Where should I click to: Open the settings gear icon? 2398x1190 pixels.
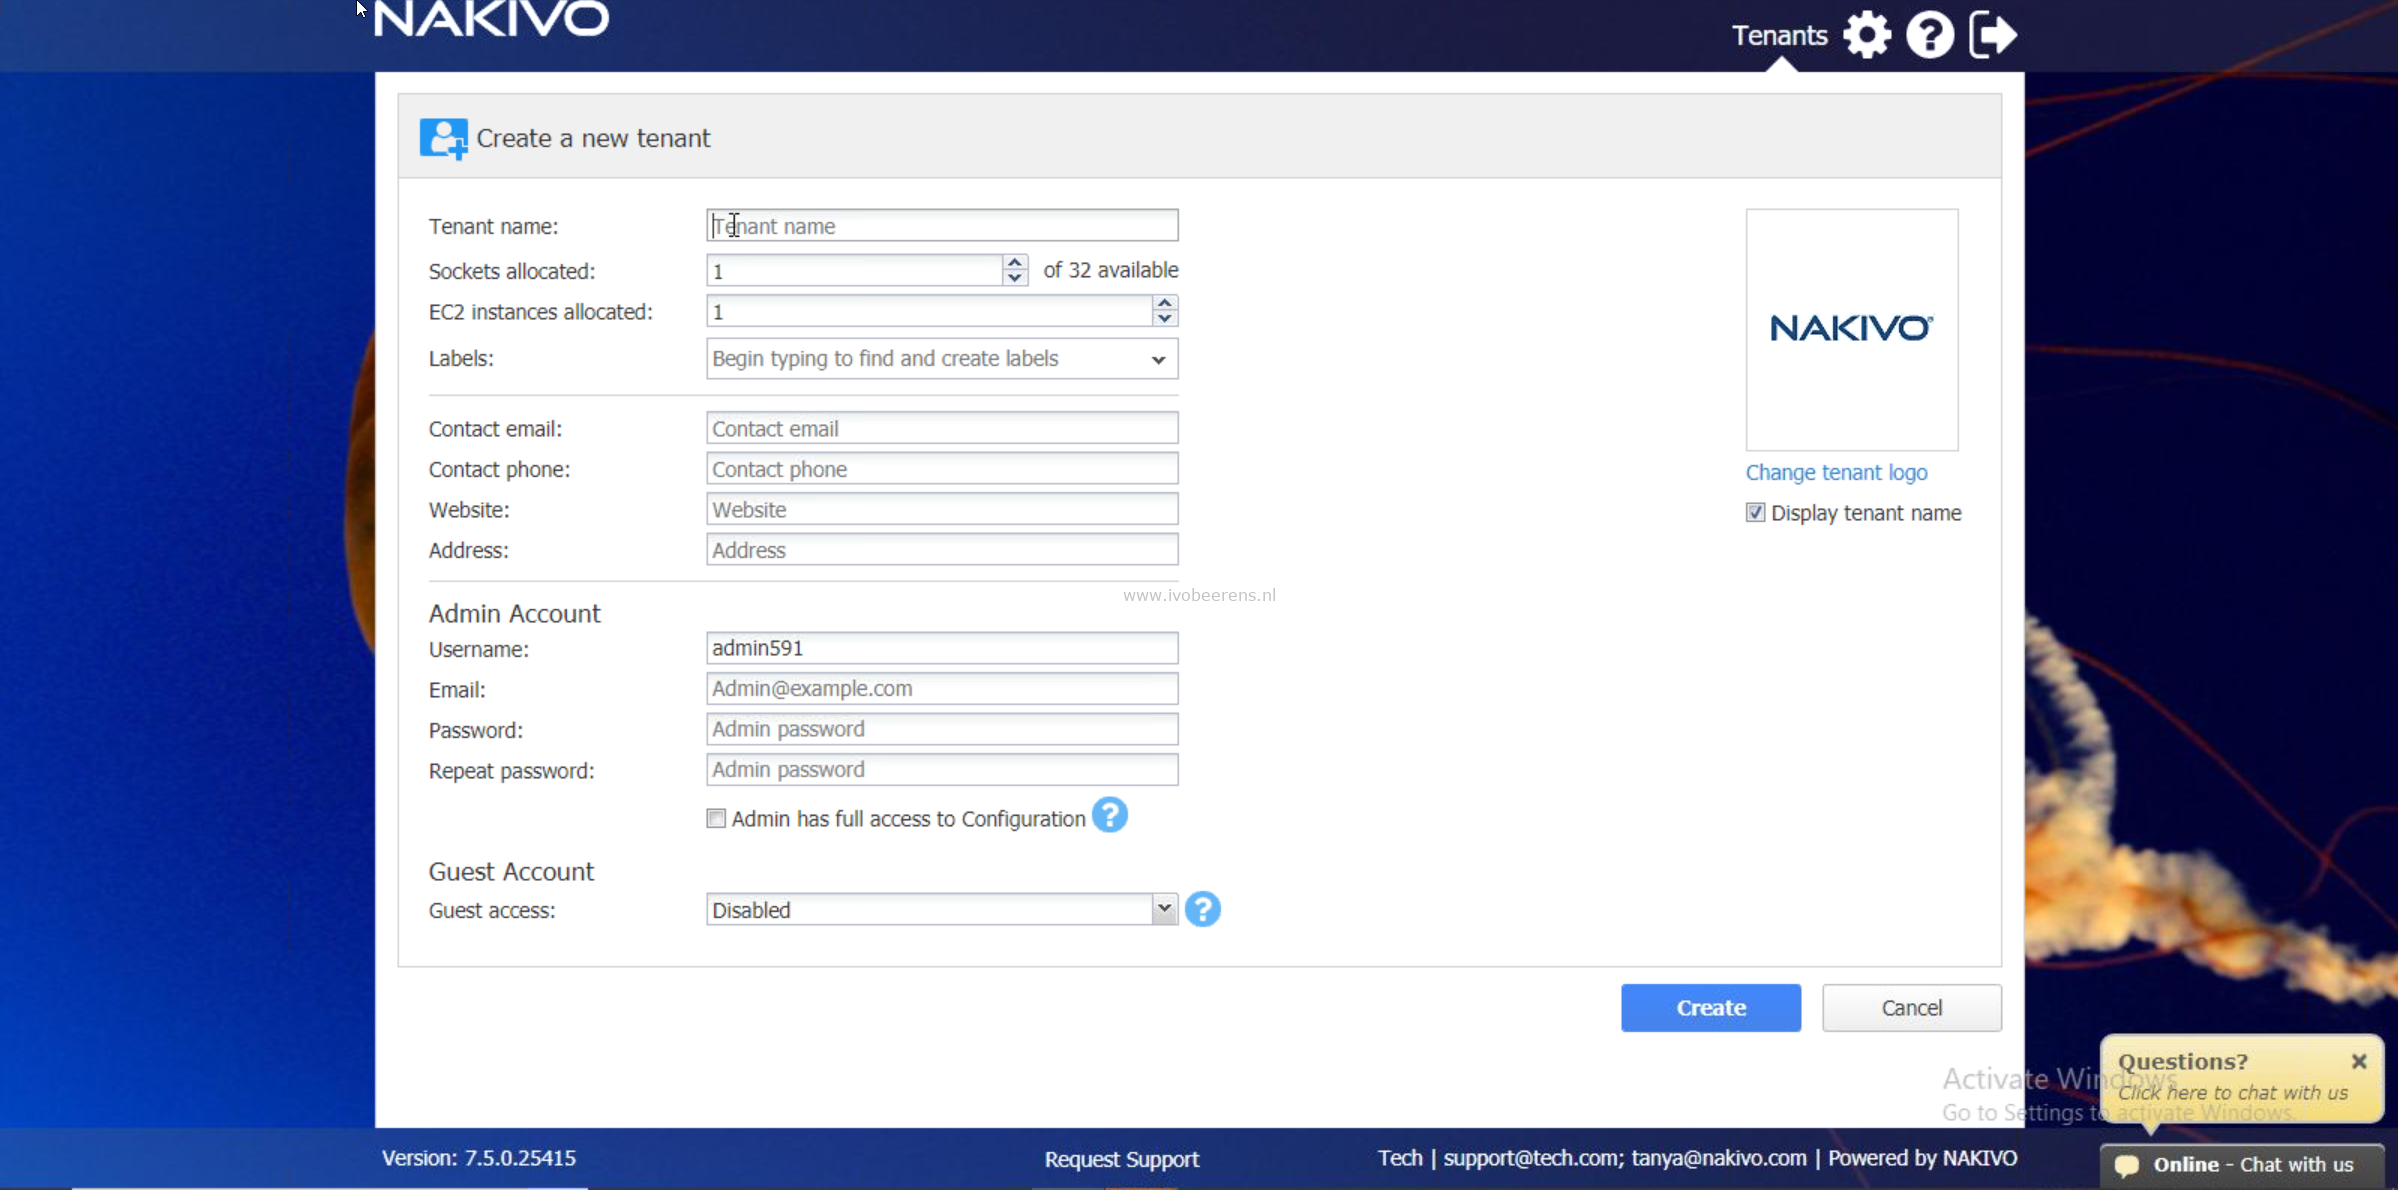1866,35
